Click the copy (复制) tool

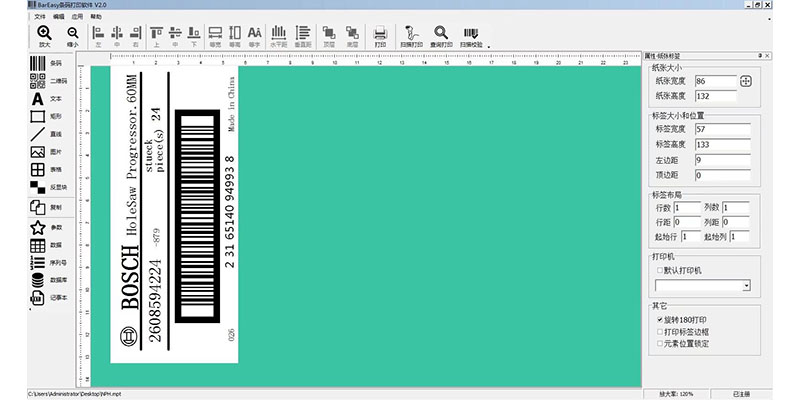tap(38, 208)
